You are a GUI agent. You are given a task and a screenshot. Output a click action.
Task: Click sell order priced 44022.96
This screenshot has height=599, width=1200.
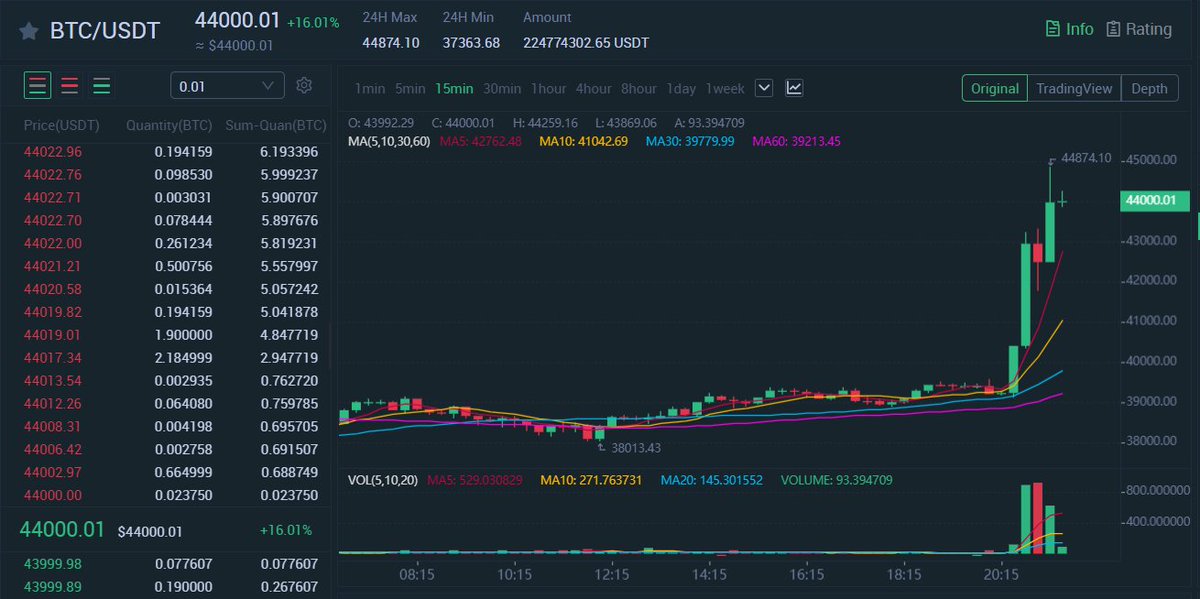coord(170,152)
